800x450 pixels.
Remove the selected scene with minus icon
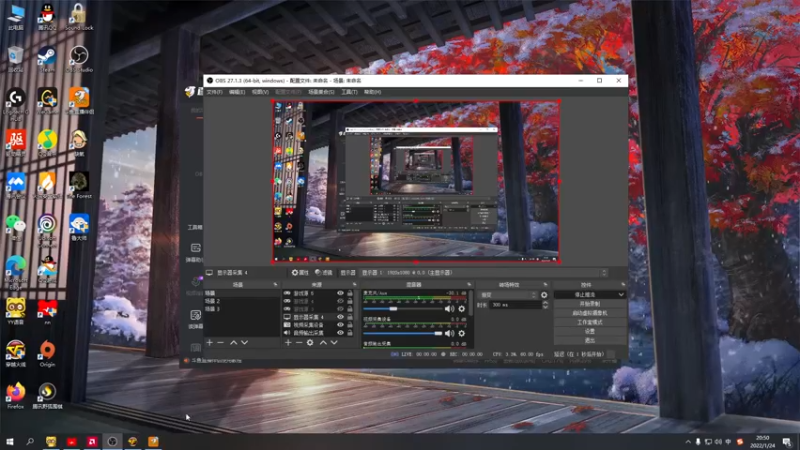coord(220,342)
